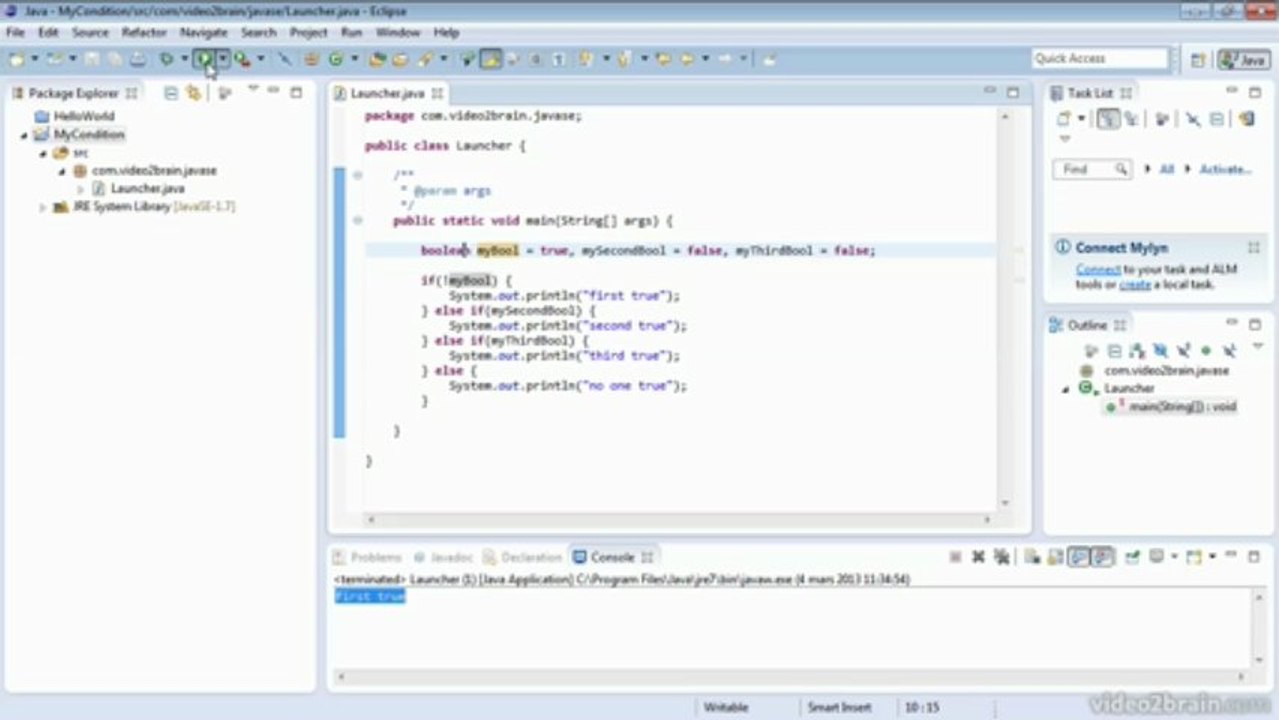Viewport: 1279px width, 720px height.
Task: Toggle Link with Editor in Package Explorer
Action: 193,93
